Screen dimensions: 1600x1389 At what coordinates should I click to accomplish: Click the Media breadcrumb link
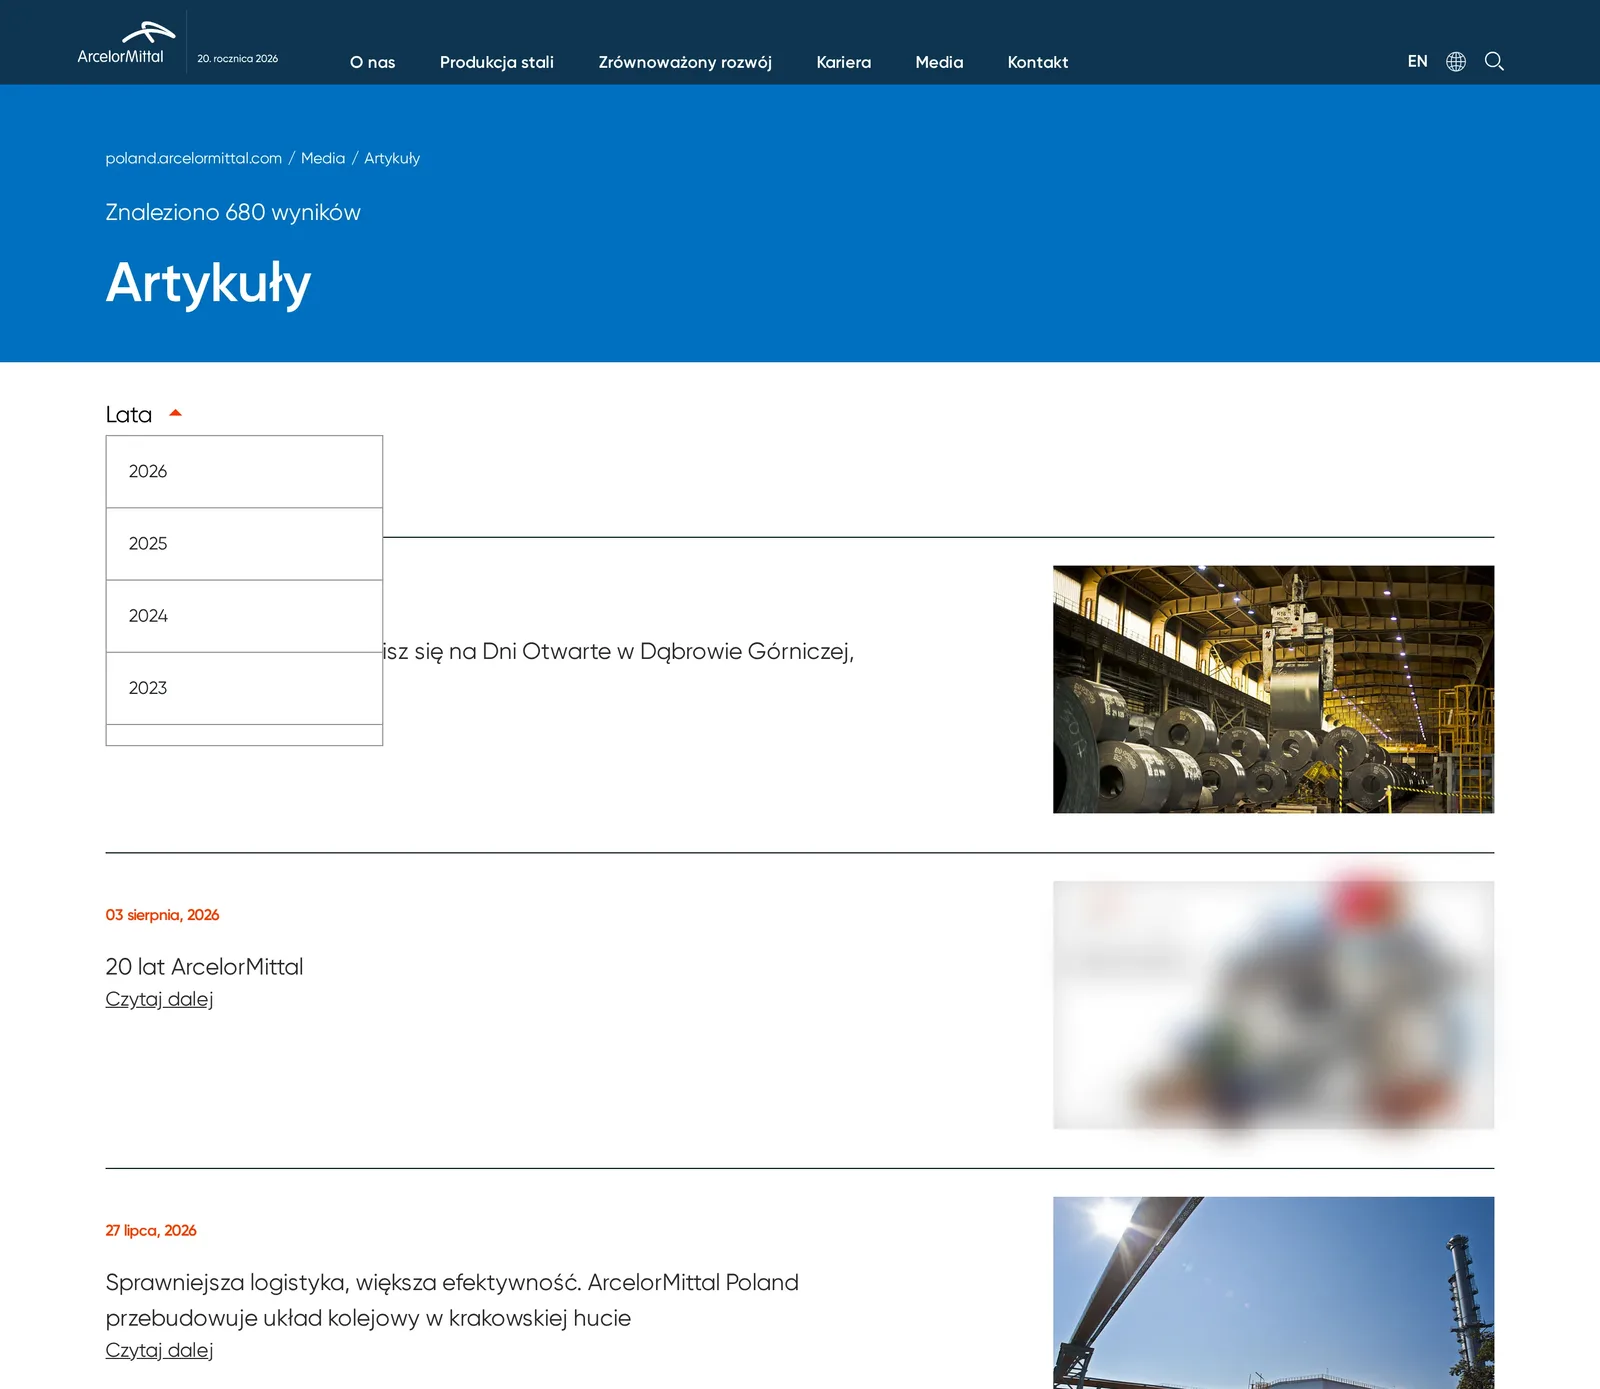(323, 158)
